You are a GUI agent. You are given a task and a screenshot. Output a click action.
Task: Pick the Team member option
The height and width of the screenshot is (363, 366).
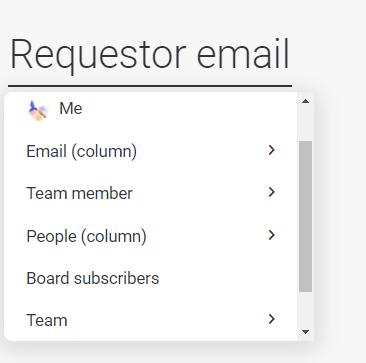pos(150,193)
